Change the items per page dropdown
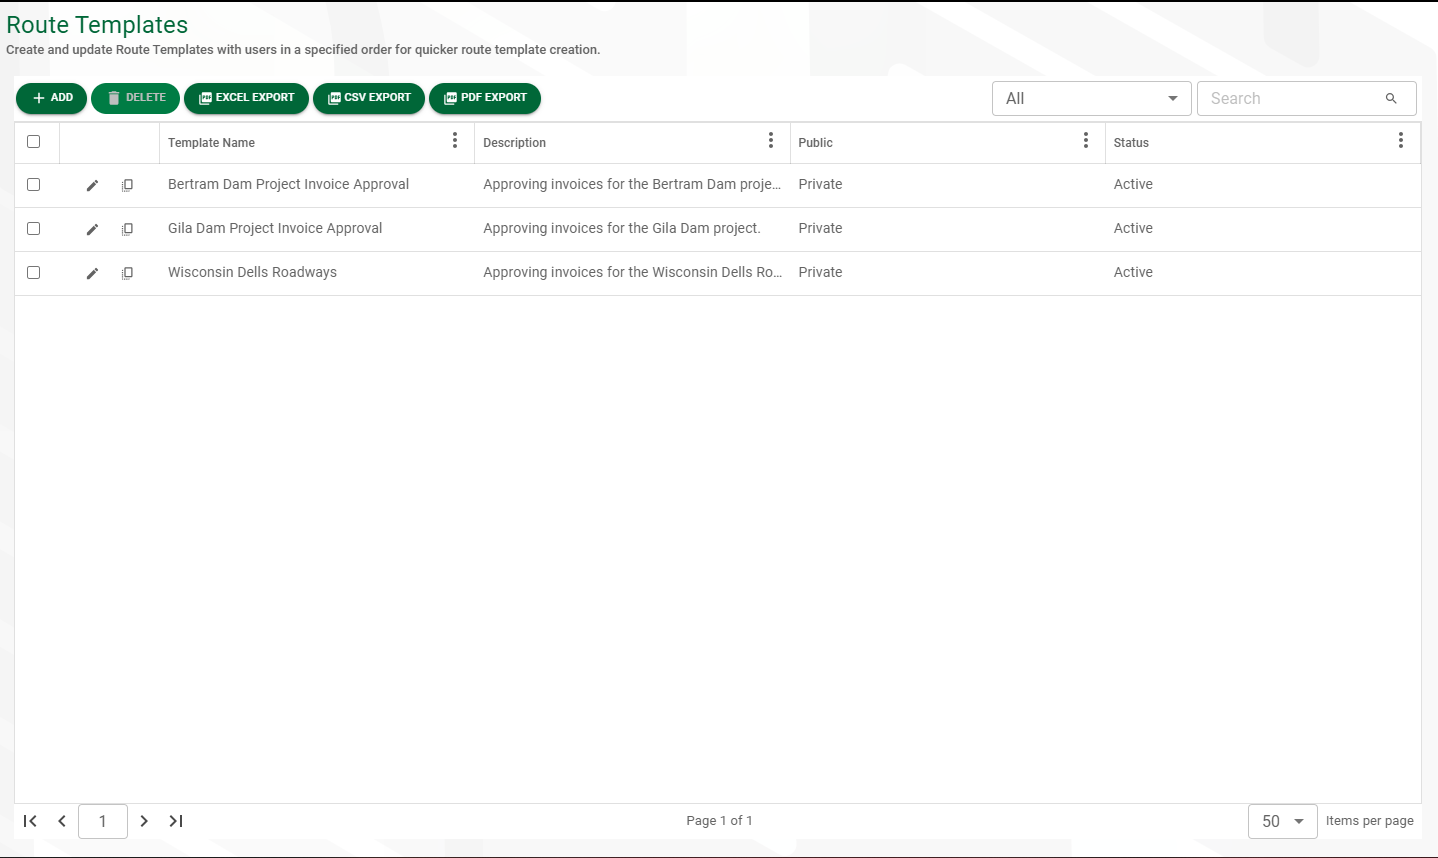The width and height of the screenshot is (1438, 858). [x=1283, y=821]
